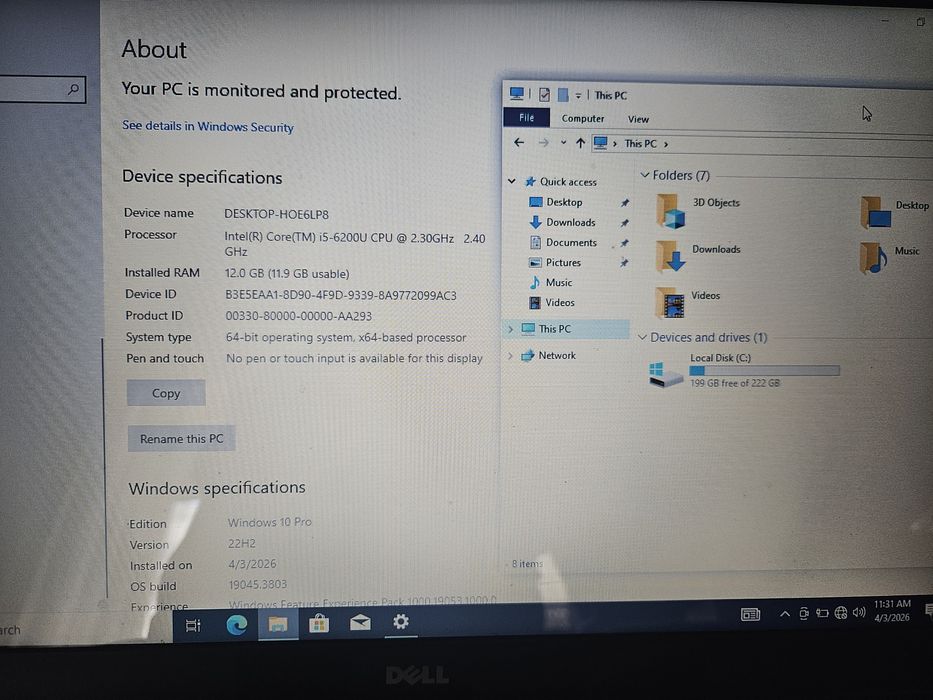Viewport: 933px width, 700px height.
Task: Click pin icon next to Pictures
Action: pos(624,262)
